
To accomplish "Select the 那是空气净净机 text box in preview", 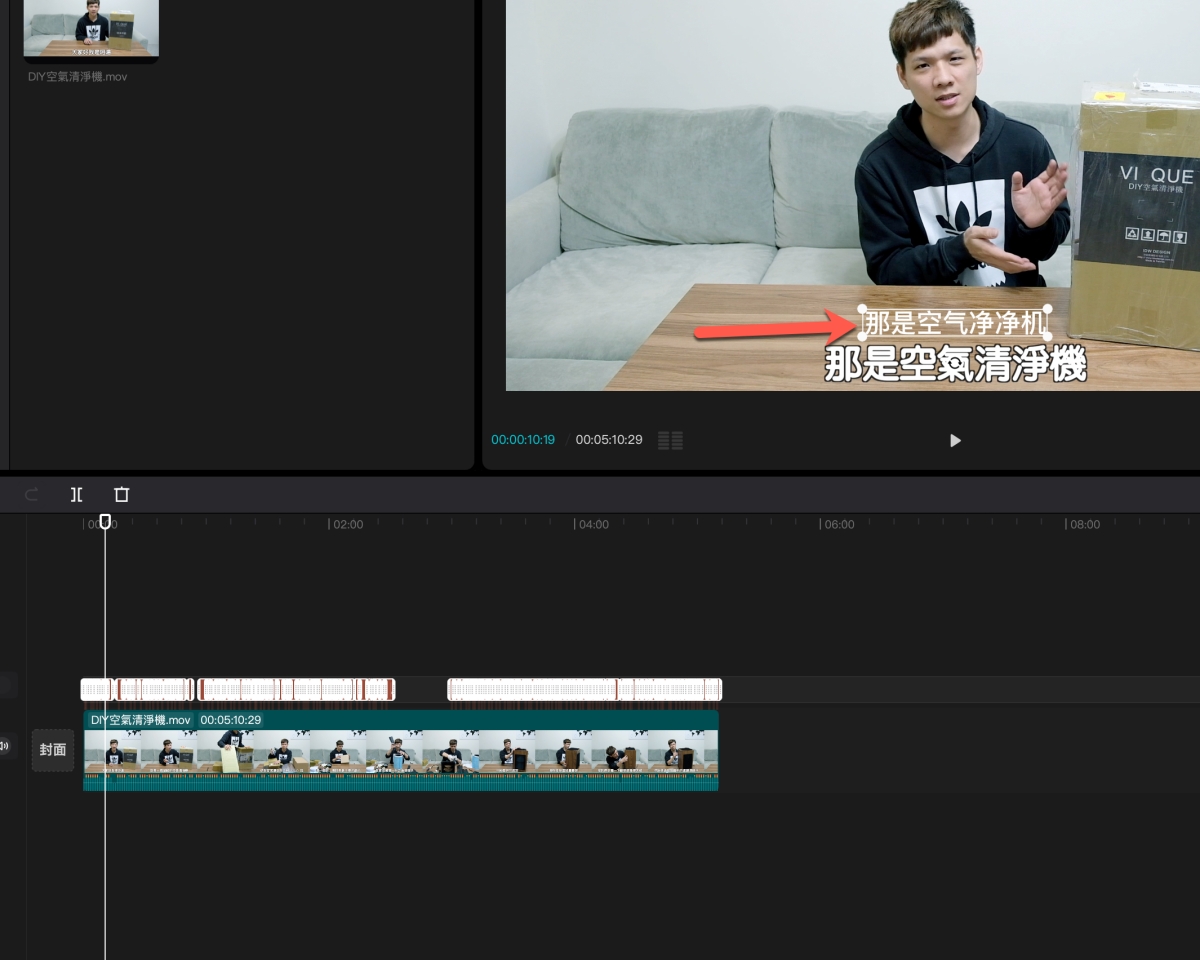I will pos(954,323).
